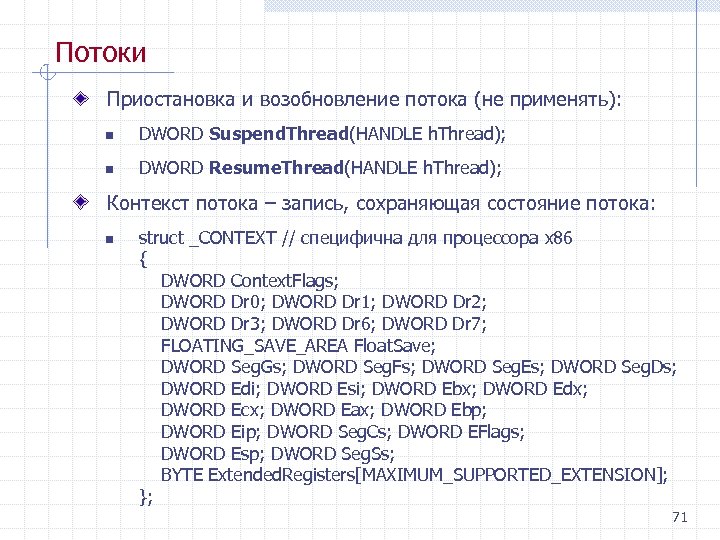
Task: Click the bold "ResumeThread" function name
Action: (x=276, y=168)
